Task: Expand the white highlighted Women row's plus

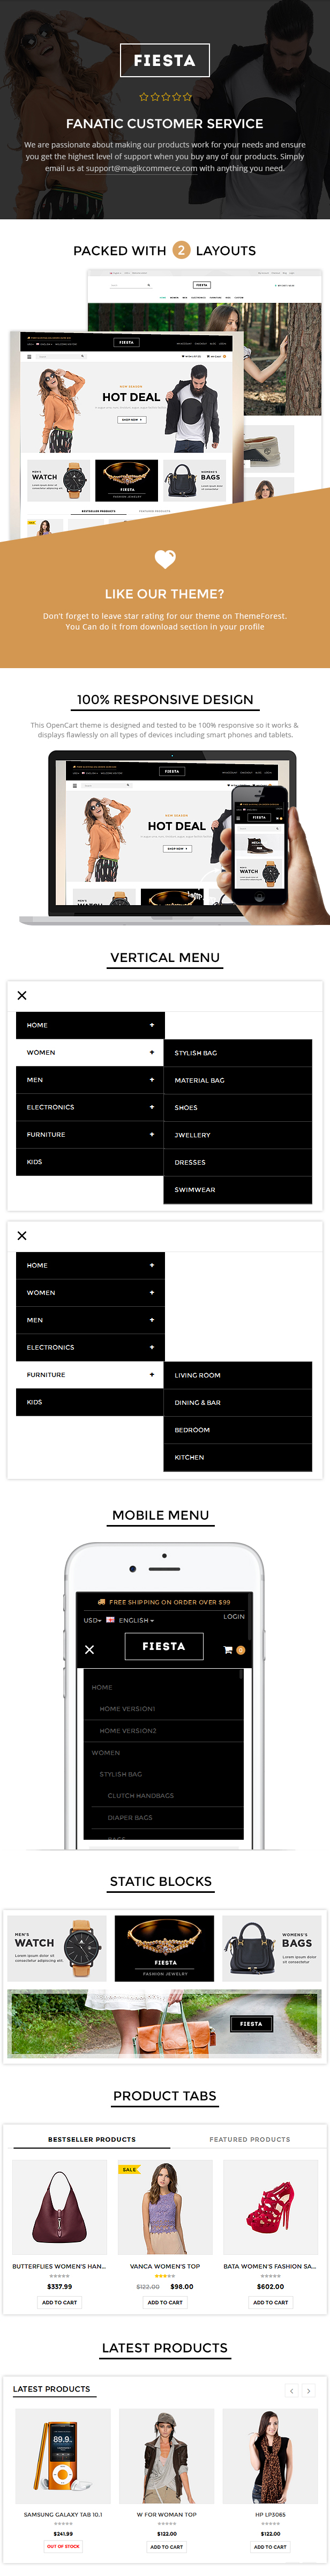Action: point(152,1052)
